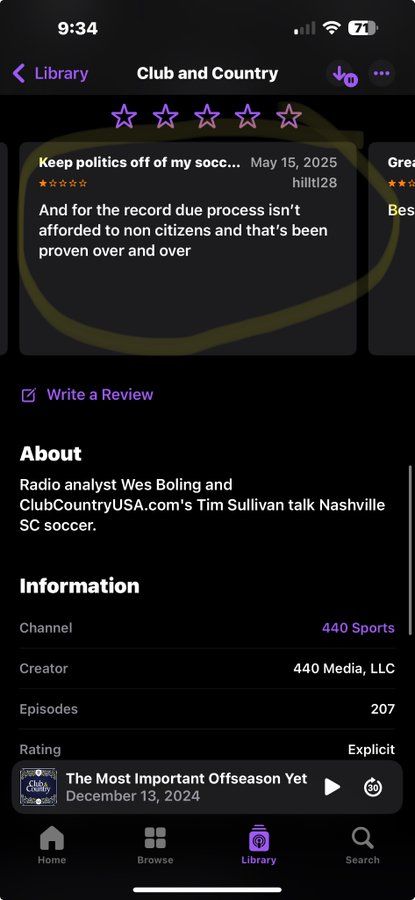Open the partially visible review at the right
The image size is (415, 900).
[x=391, y=249]
